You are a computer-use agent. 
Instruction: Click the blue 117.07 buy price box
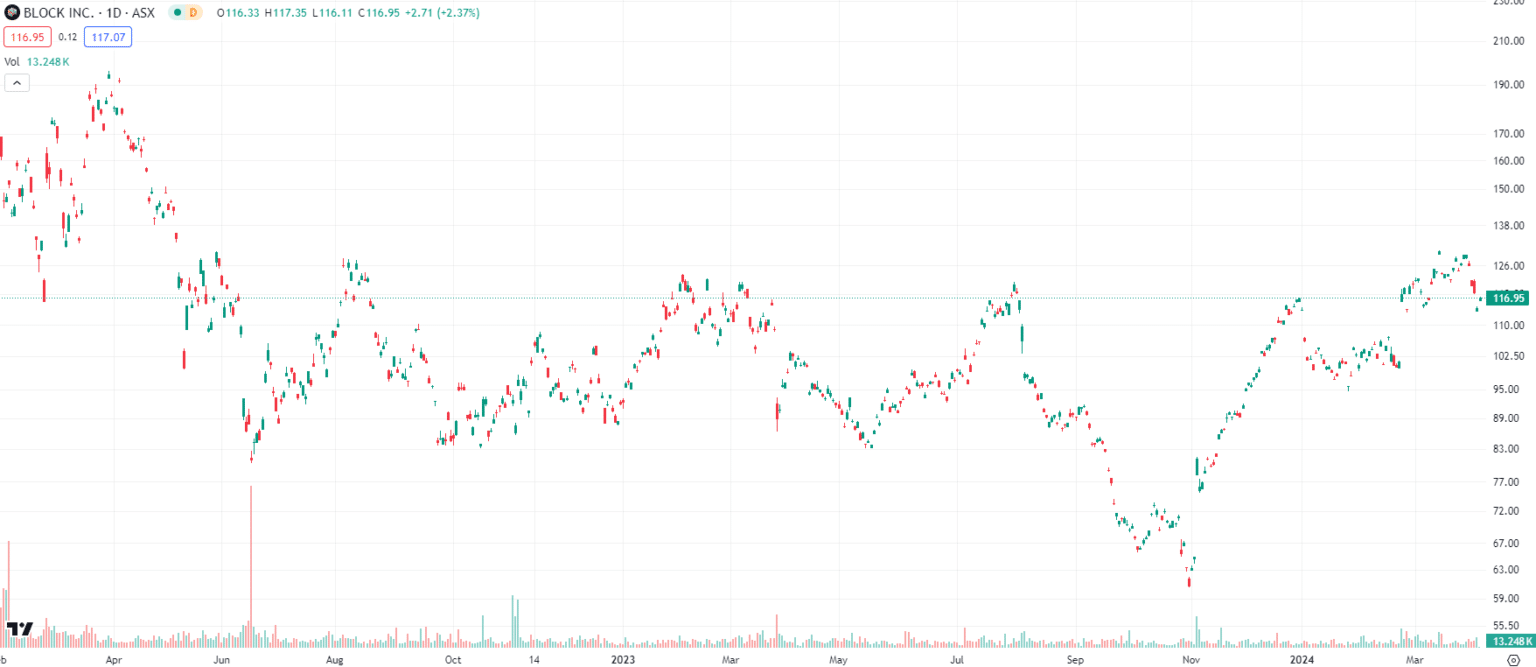[108, 36]
